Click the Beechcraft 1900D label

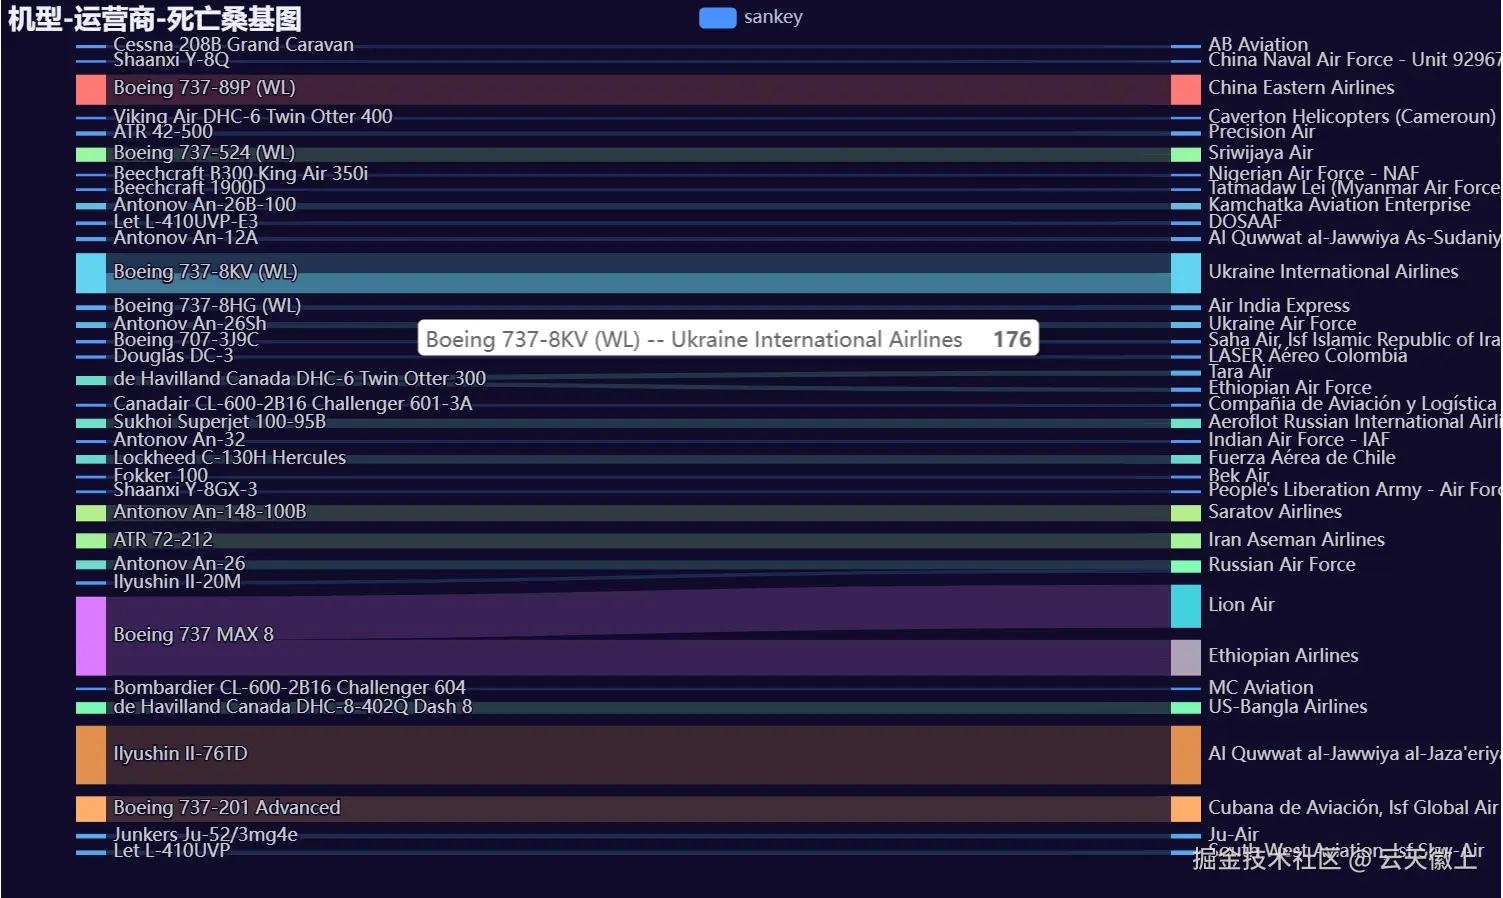click(189, 188)
